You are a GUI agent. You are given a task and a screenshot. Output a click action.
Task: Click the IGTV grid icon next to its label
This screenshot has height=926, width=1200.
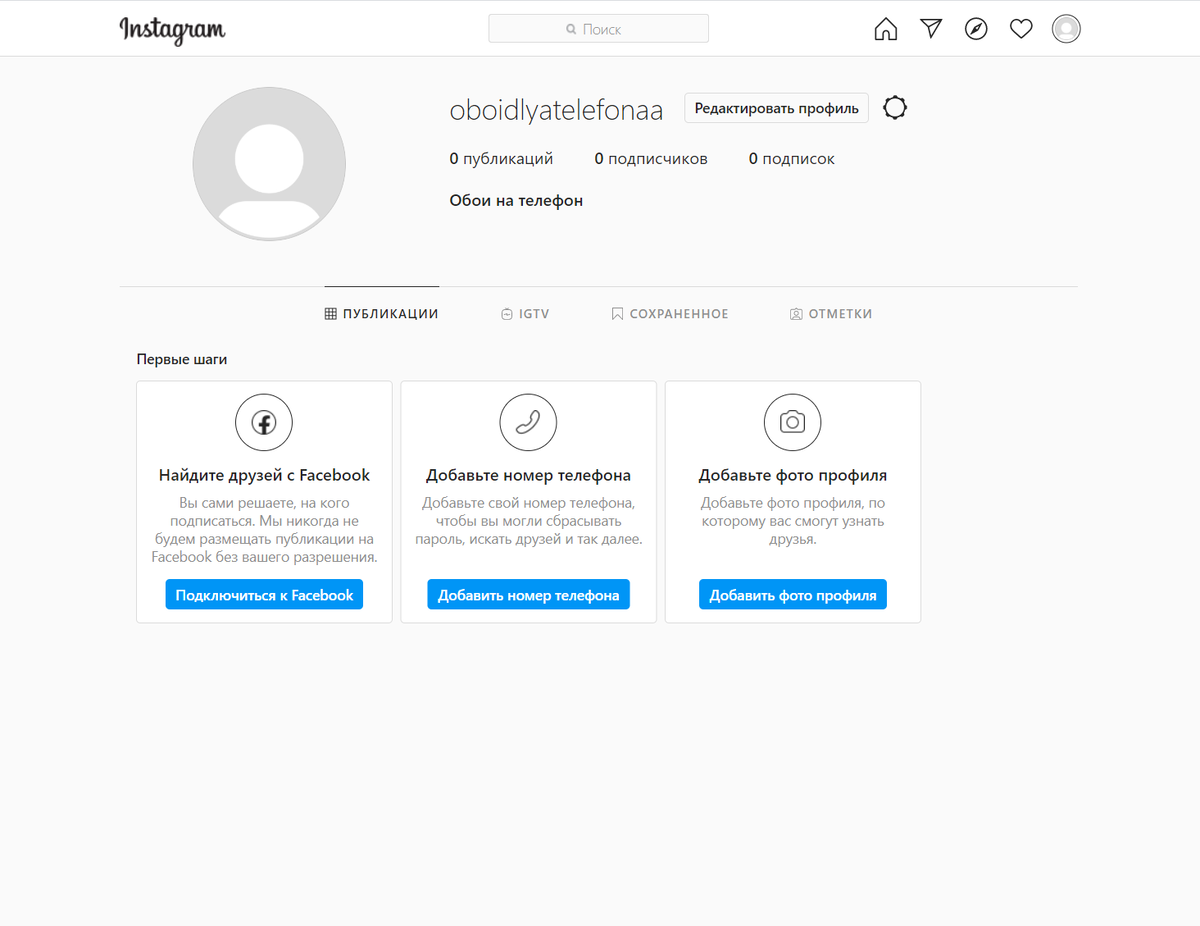[x=506, y=313]
